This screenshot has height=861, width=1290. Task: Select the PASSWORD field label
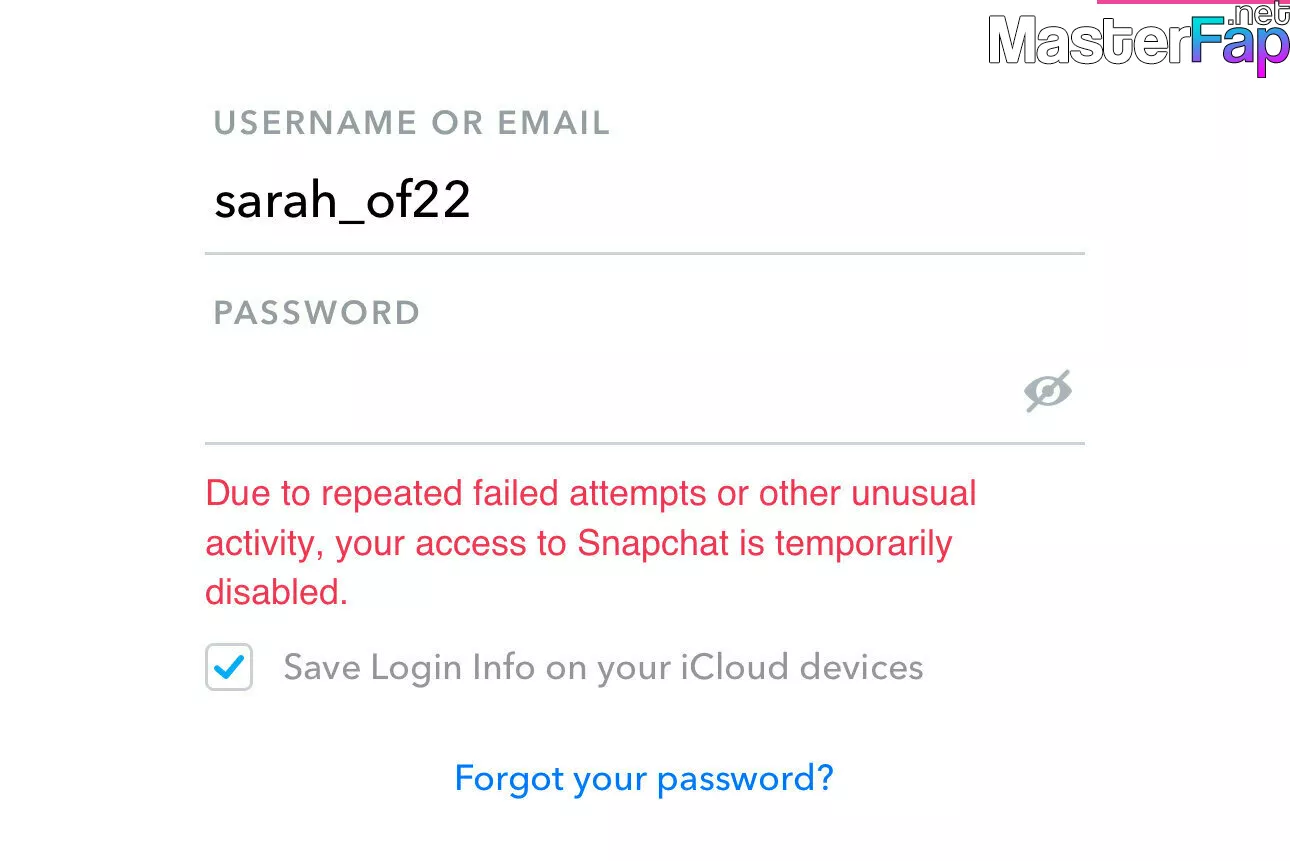coord(317,313)
